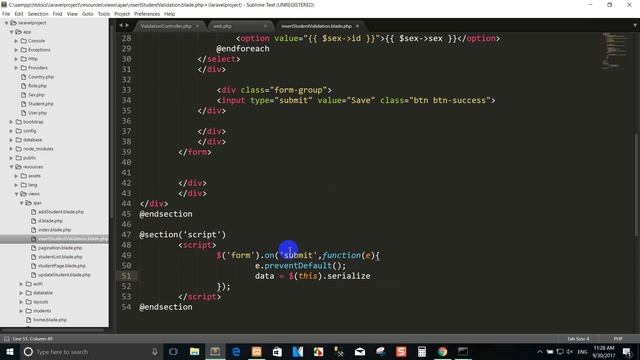The height and width of the screenshot is (360, 640).
Task: Open Student.php in the sidebar
Action: pyautogui.click(x=40, y=104)
